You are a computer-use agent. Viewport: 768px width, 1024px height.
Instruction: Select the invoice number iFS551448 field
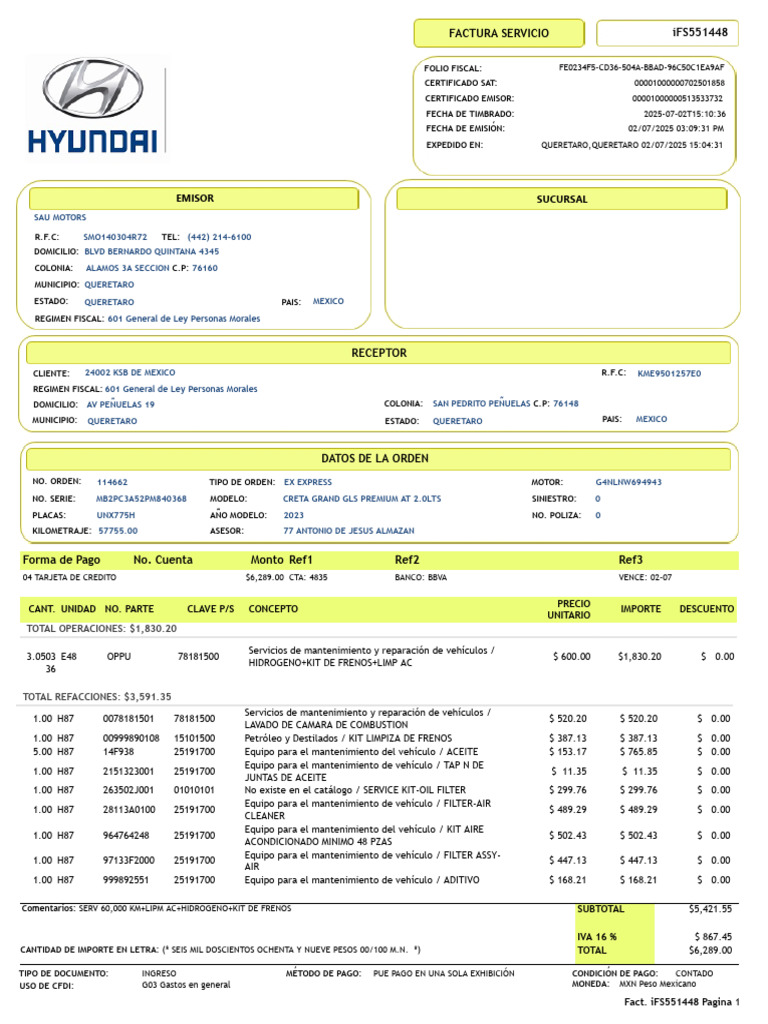667,33
